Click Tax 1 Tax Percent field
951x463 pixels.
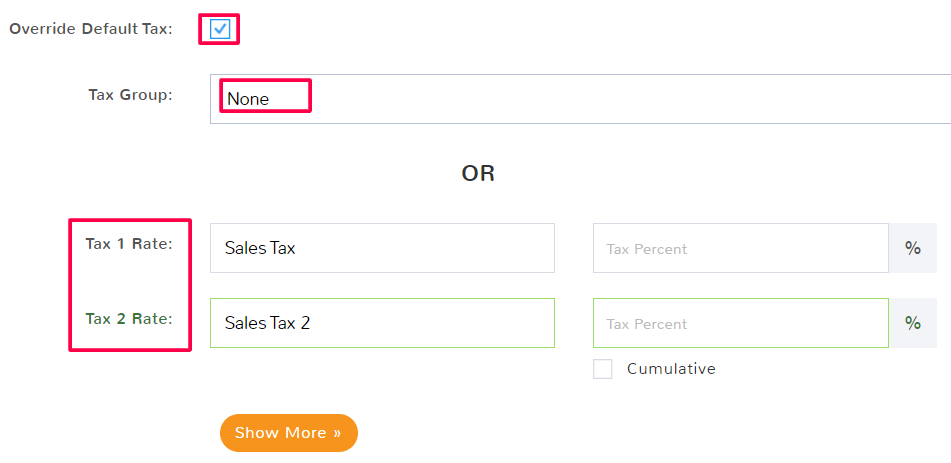point(740,248)
